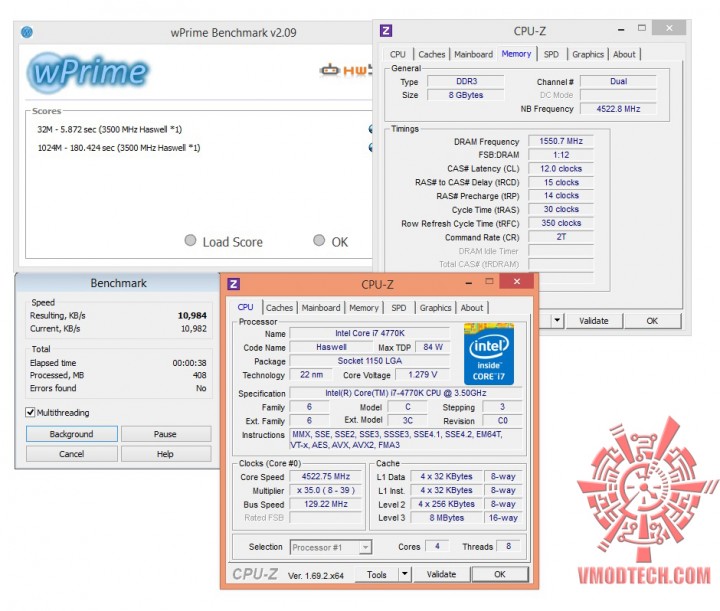Image resolution: width=720 pixels, height=611 pixels.
Task: Click the Core Speed 4522.75 MHz value
Action: (326, 476)
